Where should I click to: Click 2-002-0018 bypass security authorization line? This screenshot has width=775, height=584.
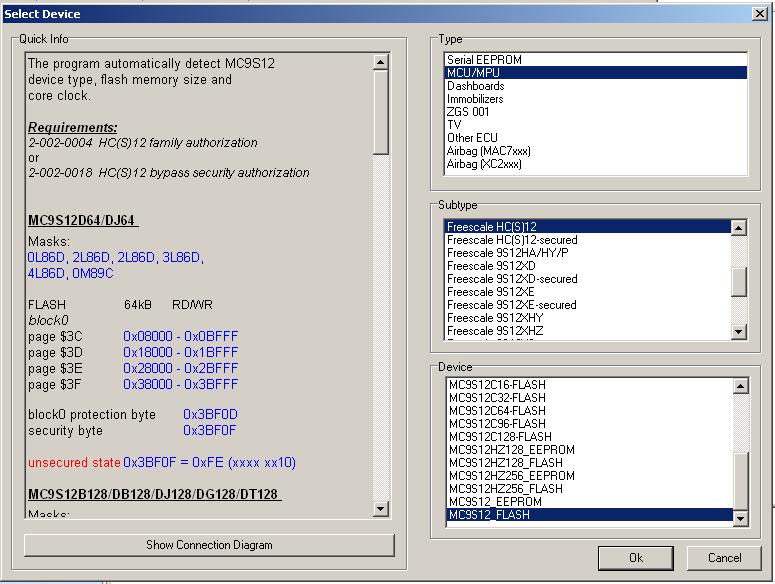click(169, 172)
